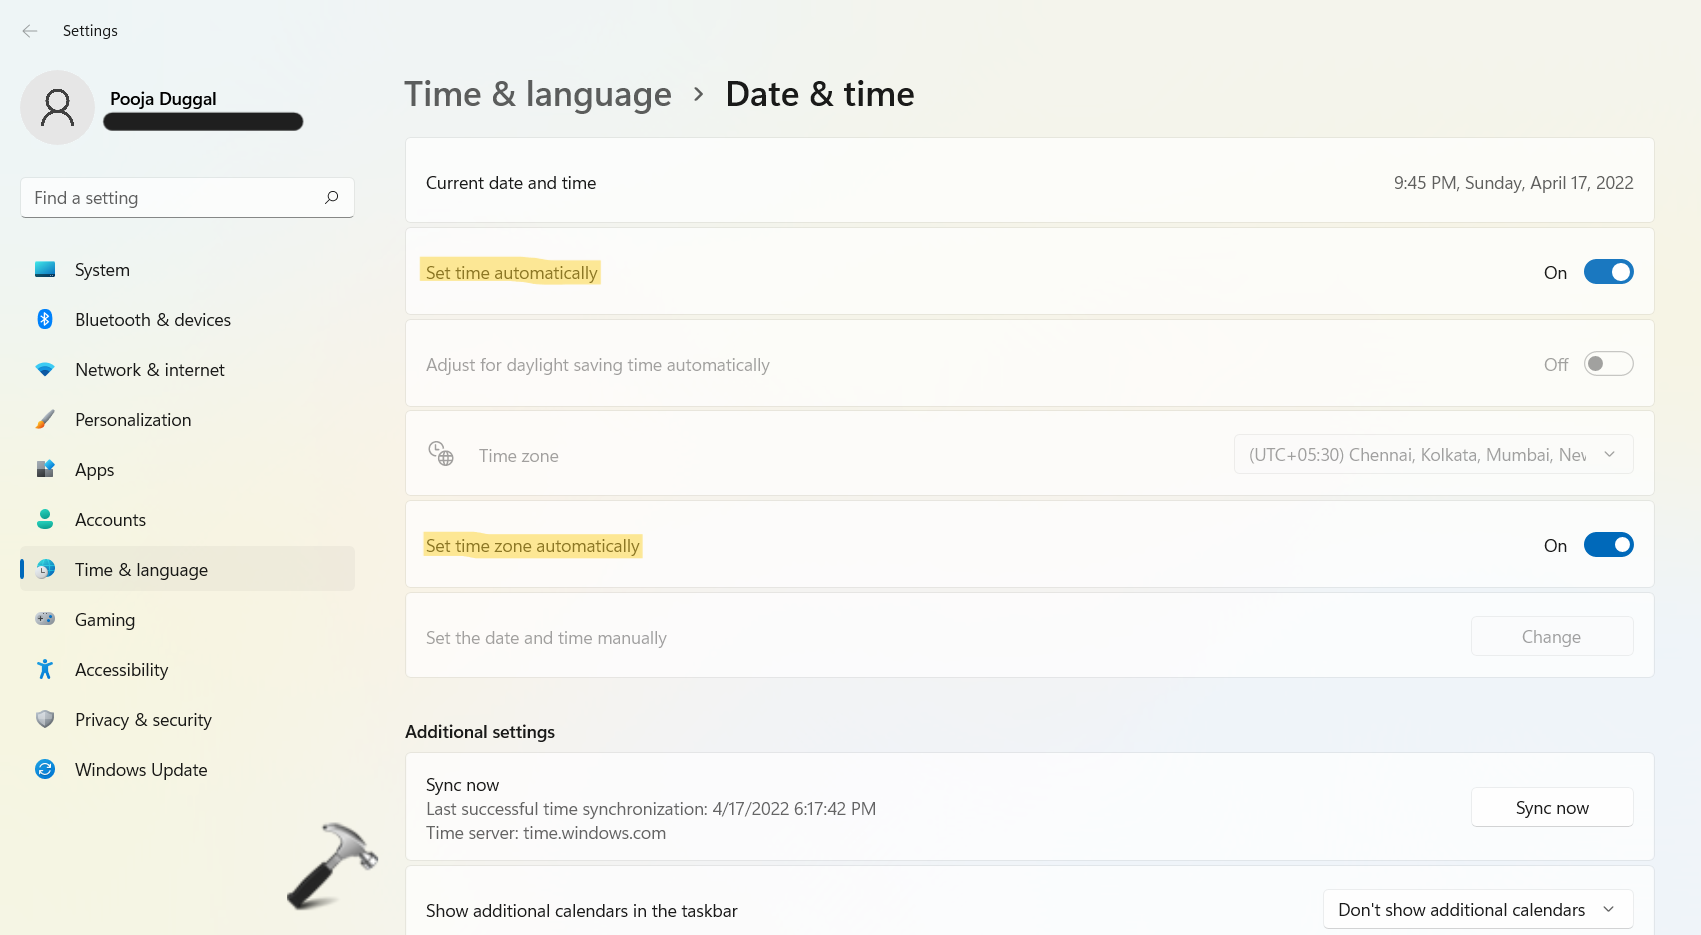
Task: Go to Time & language breadcrumb
Action: (x=538, y=94)
